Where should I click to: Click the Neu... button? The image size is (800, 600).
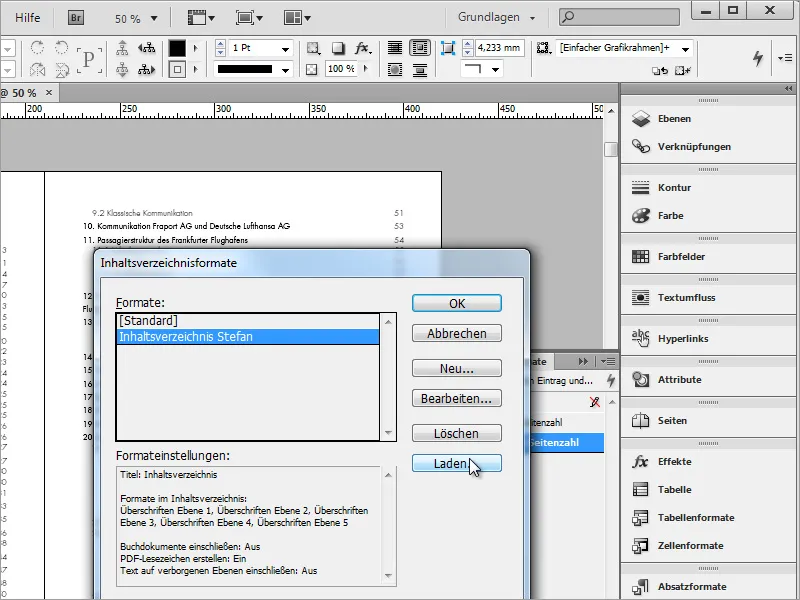(457, 368)
